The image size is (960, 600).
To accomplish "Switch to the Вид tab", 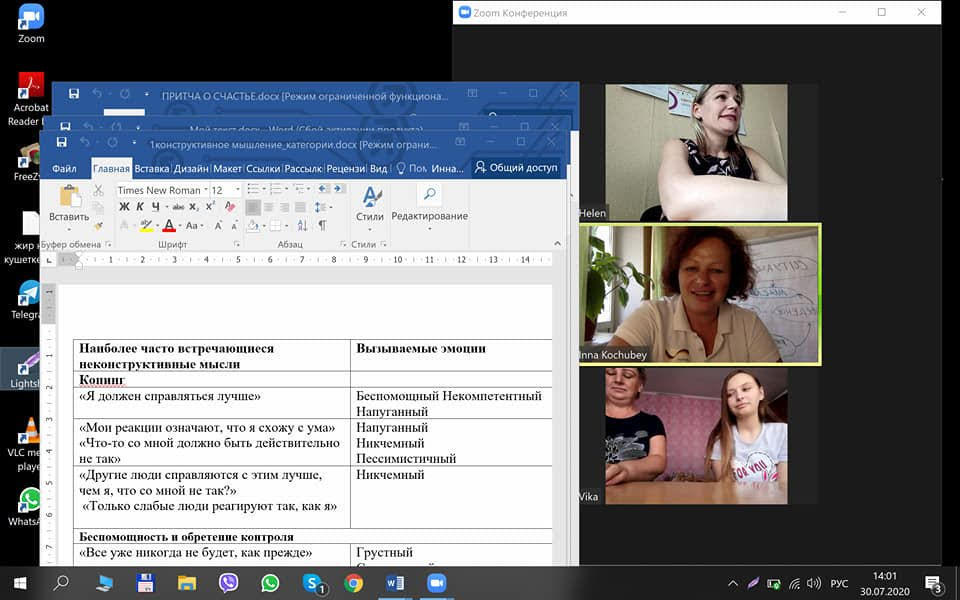I will click(378, 168).
